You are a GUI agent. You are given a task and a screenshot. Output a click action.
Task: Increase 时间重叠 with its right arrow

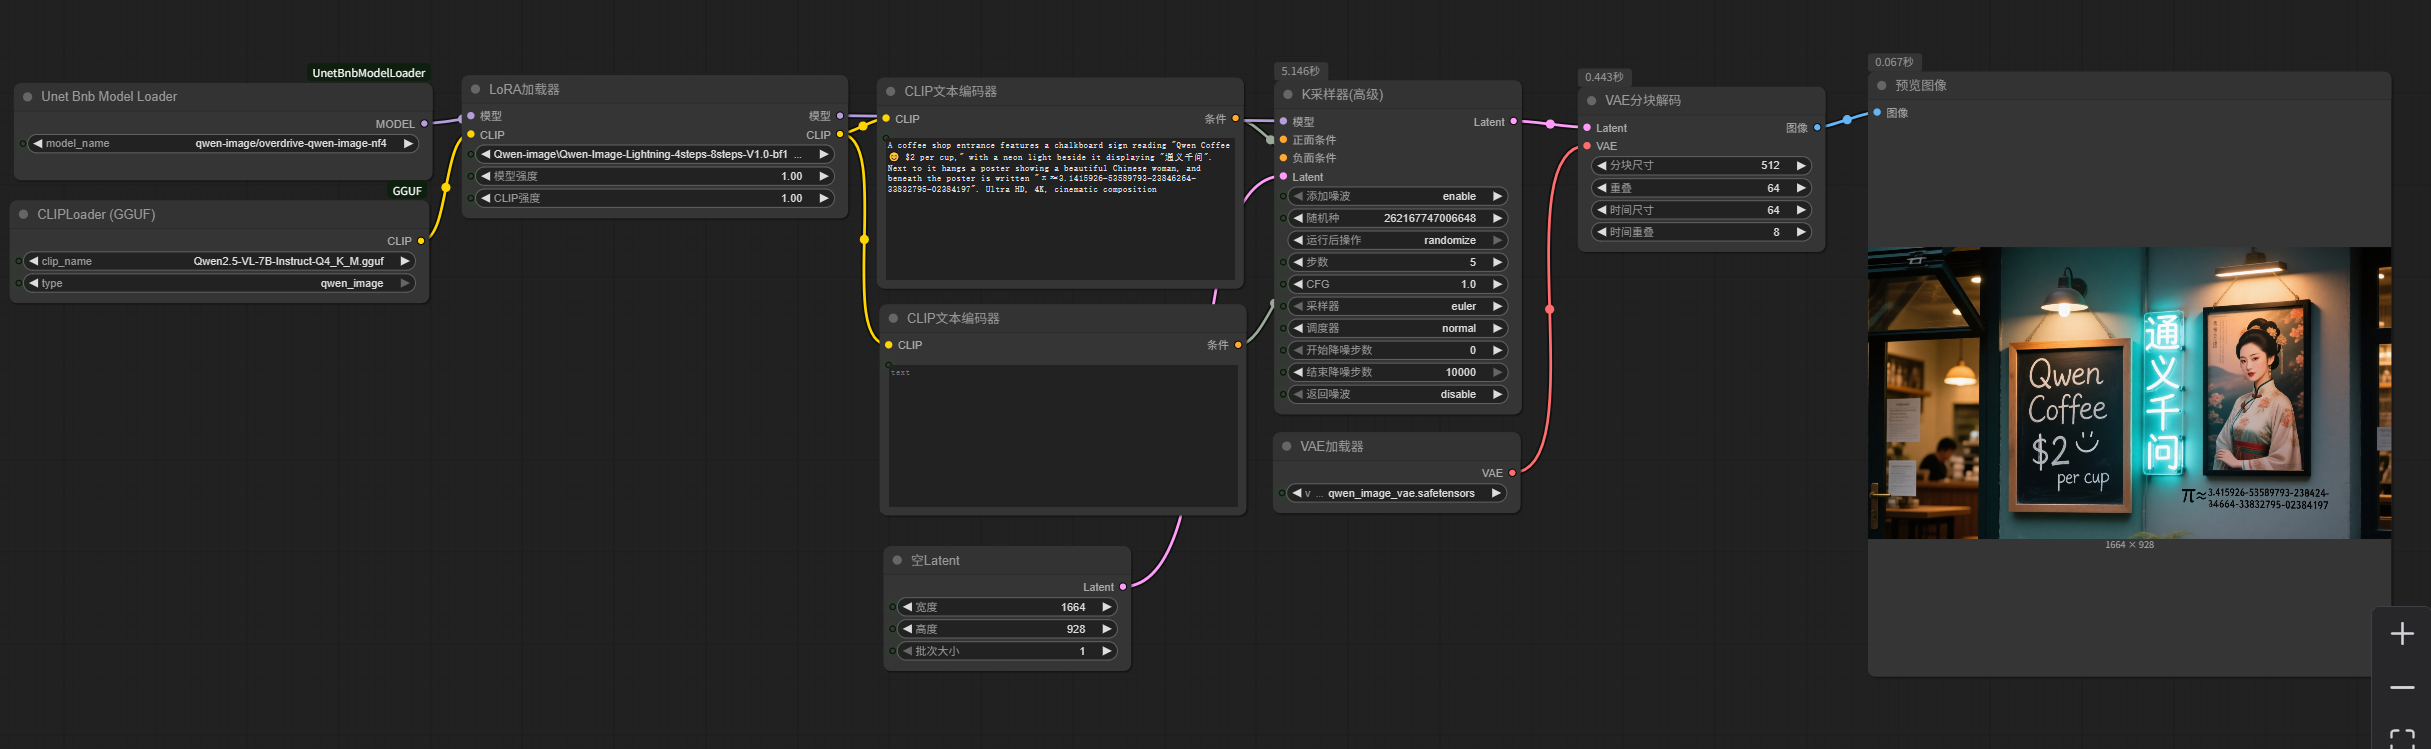(x=1801, y=232)
